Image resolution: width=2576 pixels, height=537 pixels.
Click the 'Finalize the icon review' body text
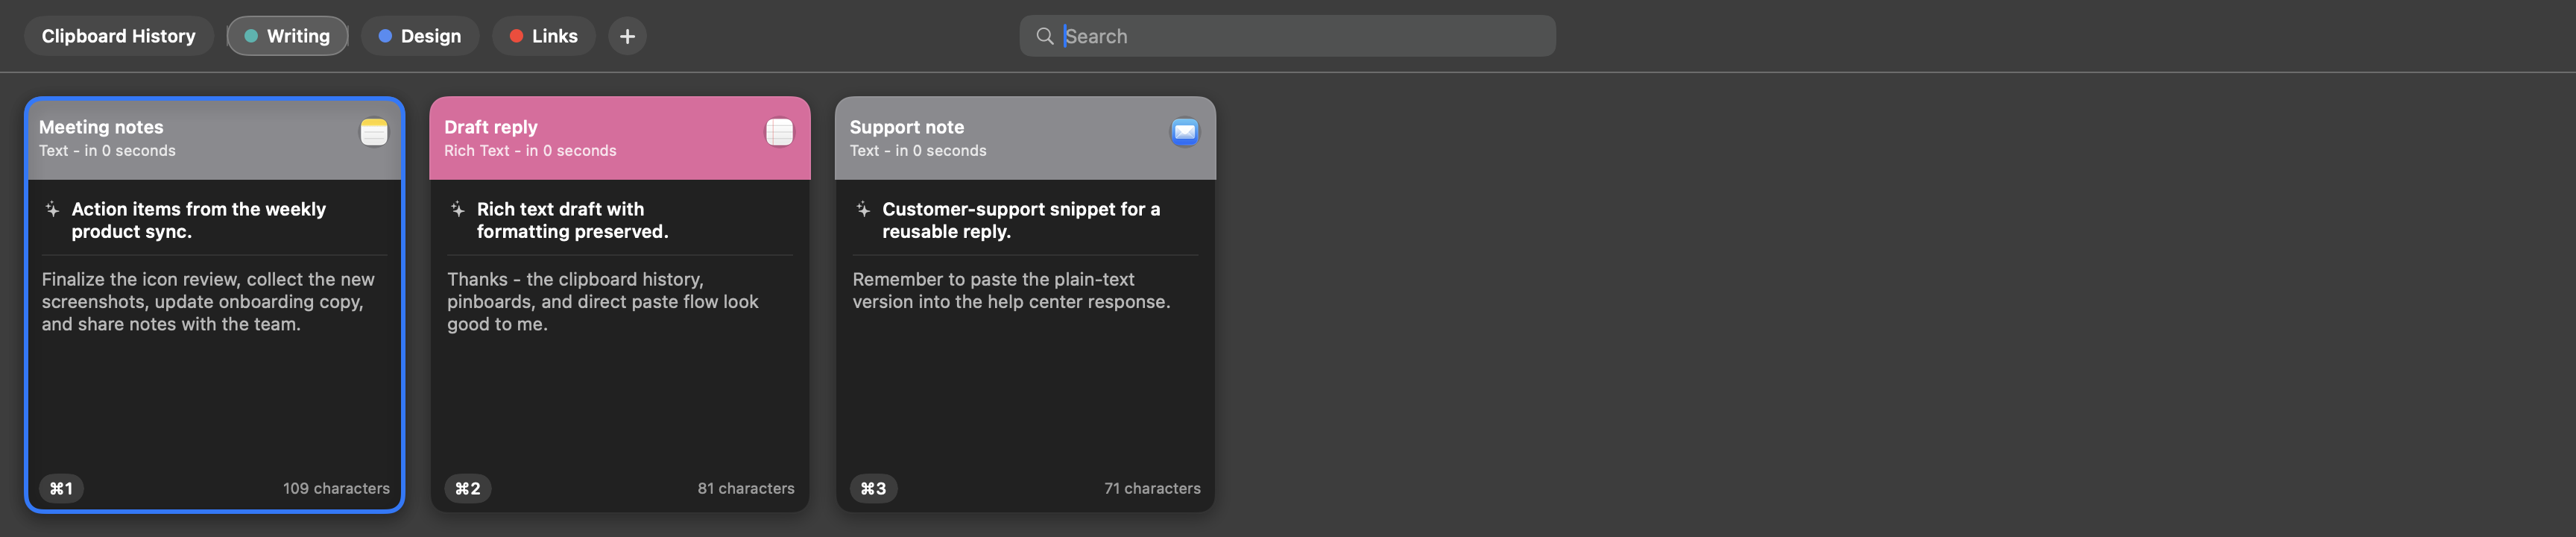[x=208, y=302]
